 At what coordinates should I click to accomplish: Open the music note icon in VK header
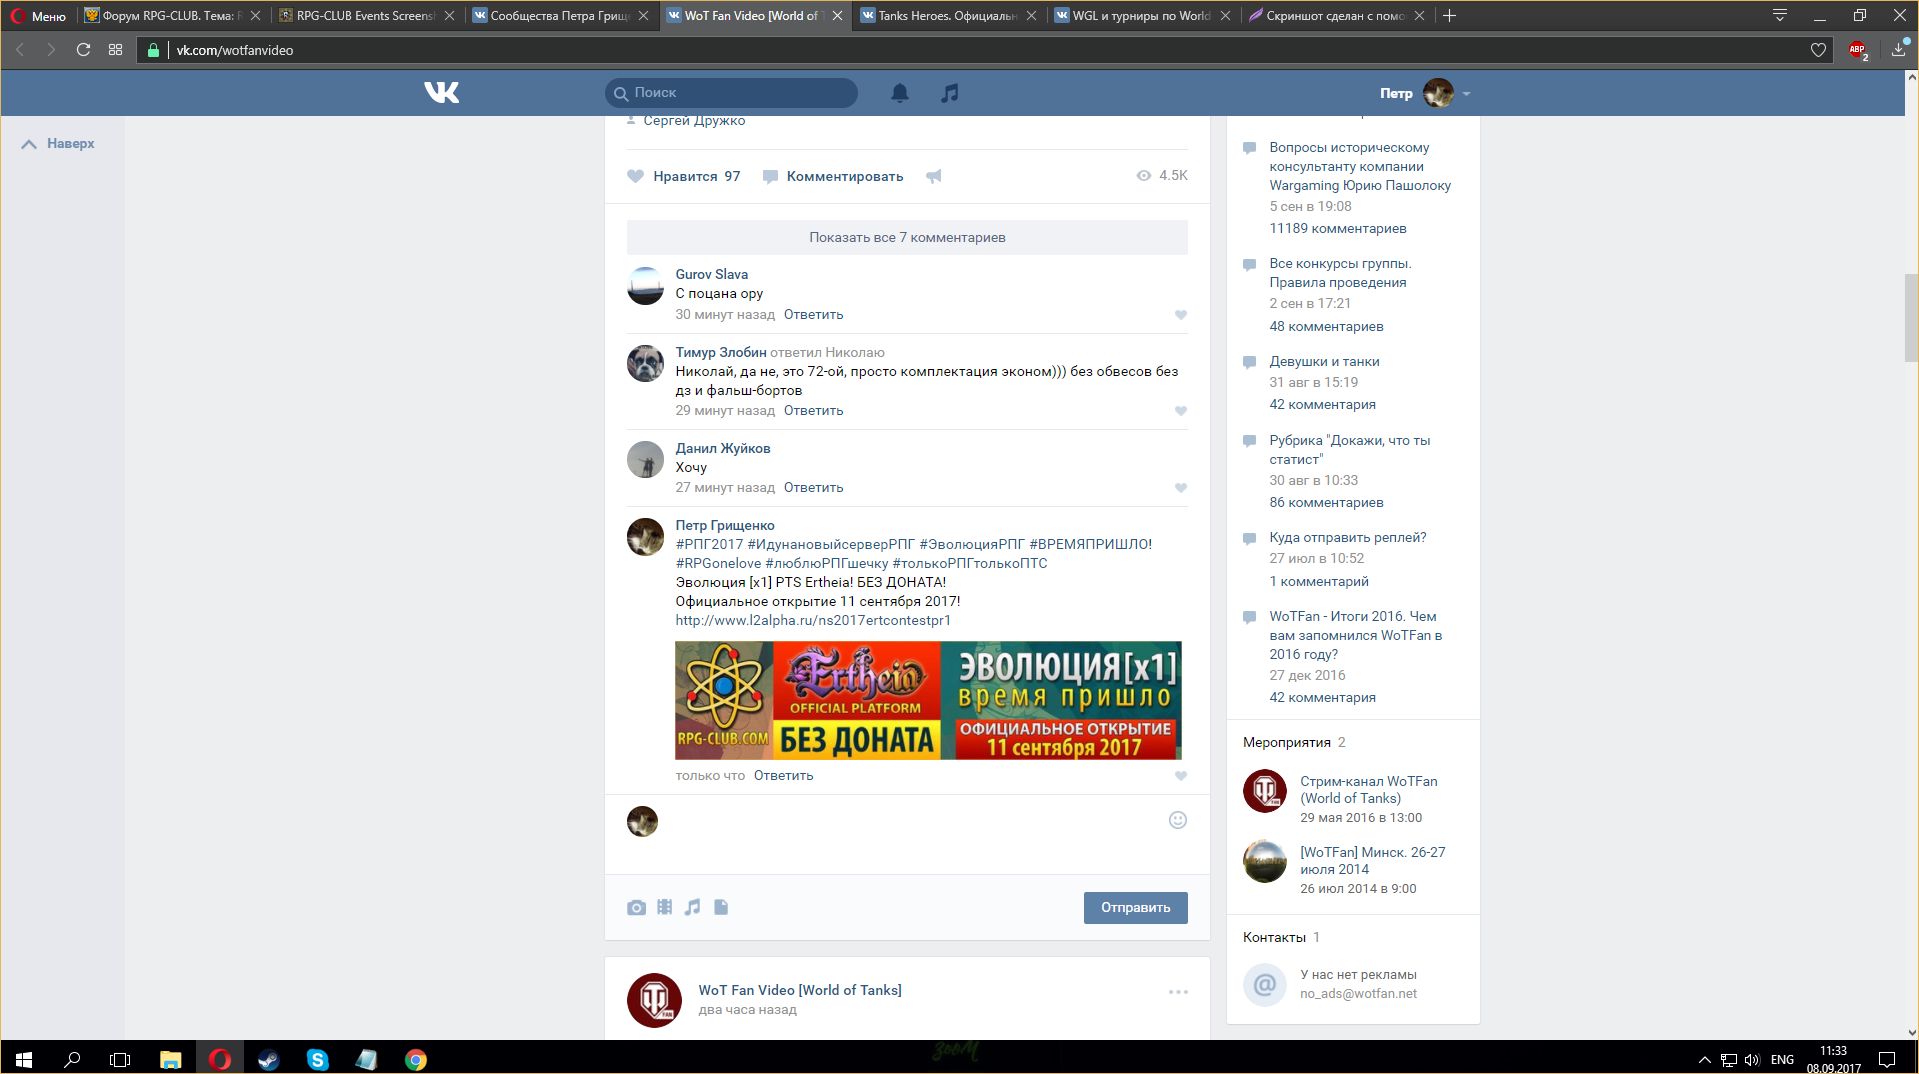coord(949,93)
